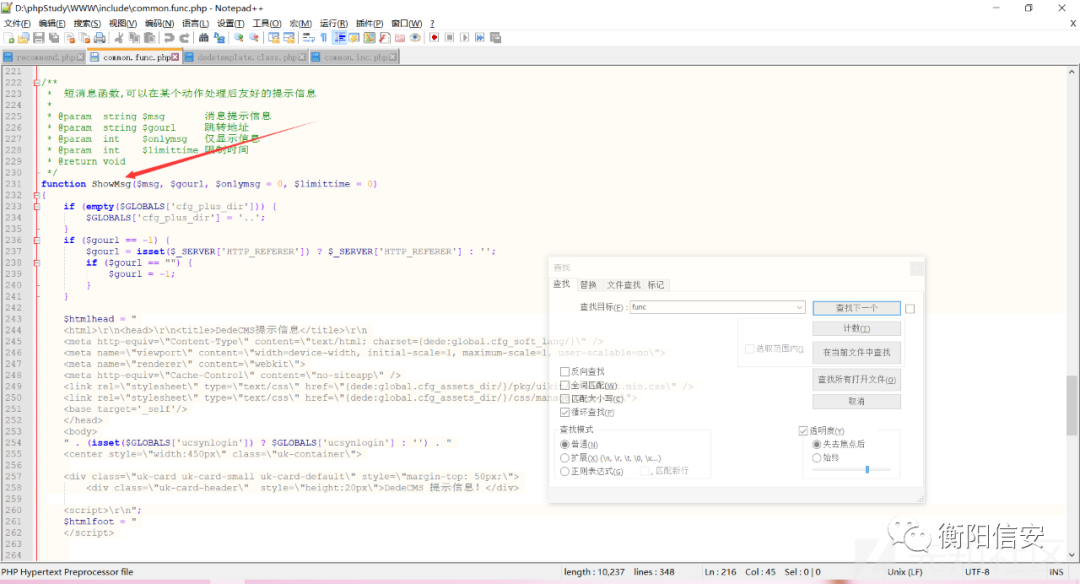Toggle synchronize horizontal scrolling icon
Screen dimensions: 1080x584
coord(289,38)
